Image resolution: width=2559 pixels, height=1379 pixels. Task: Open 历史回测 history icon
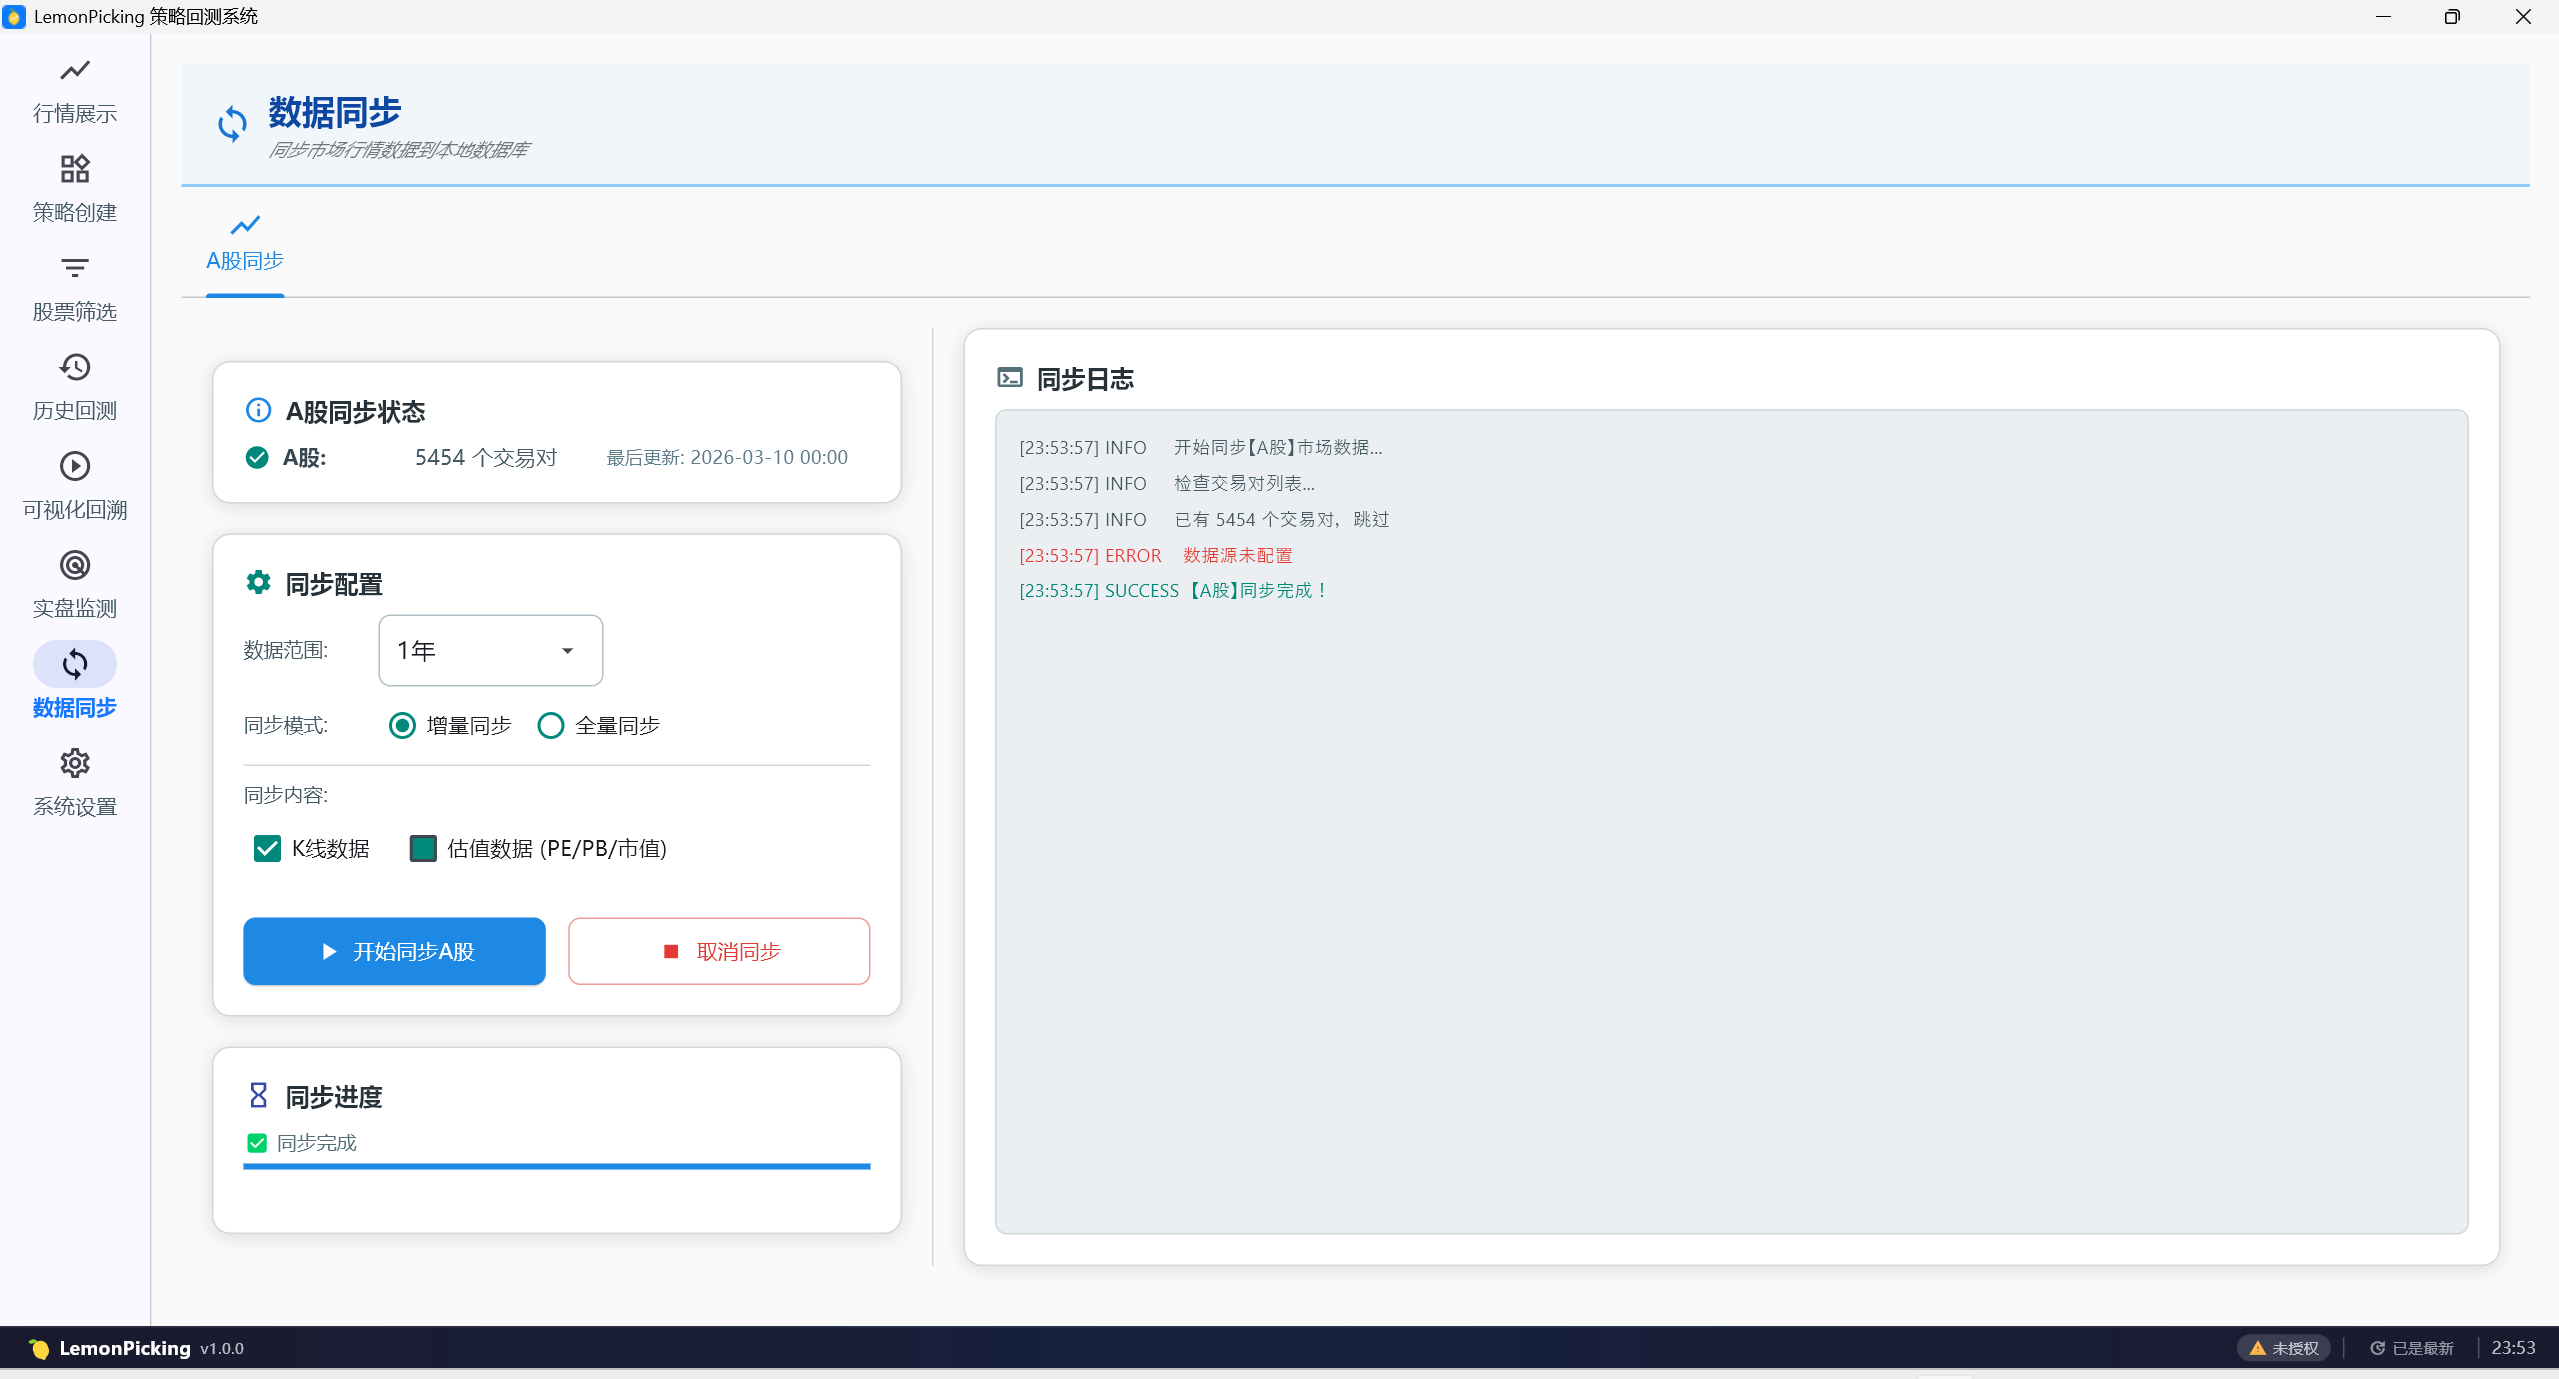pos(75,367)
